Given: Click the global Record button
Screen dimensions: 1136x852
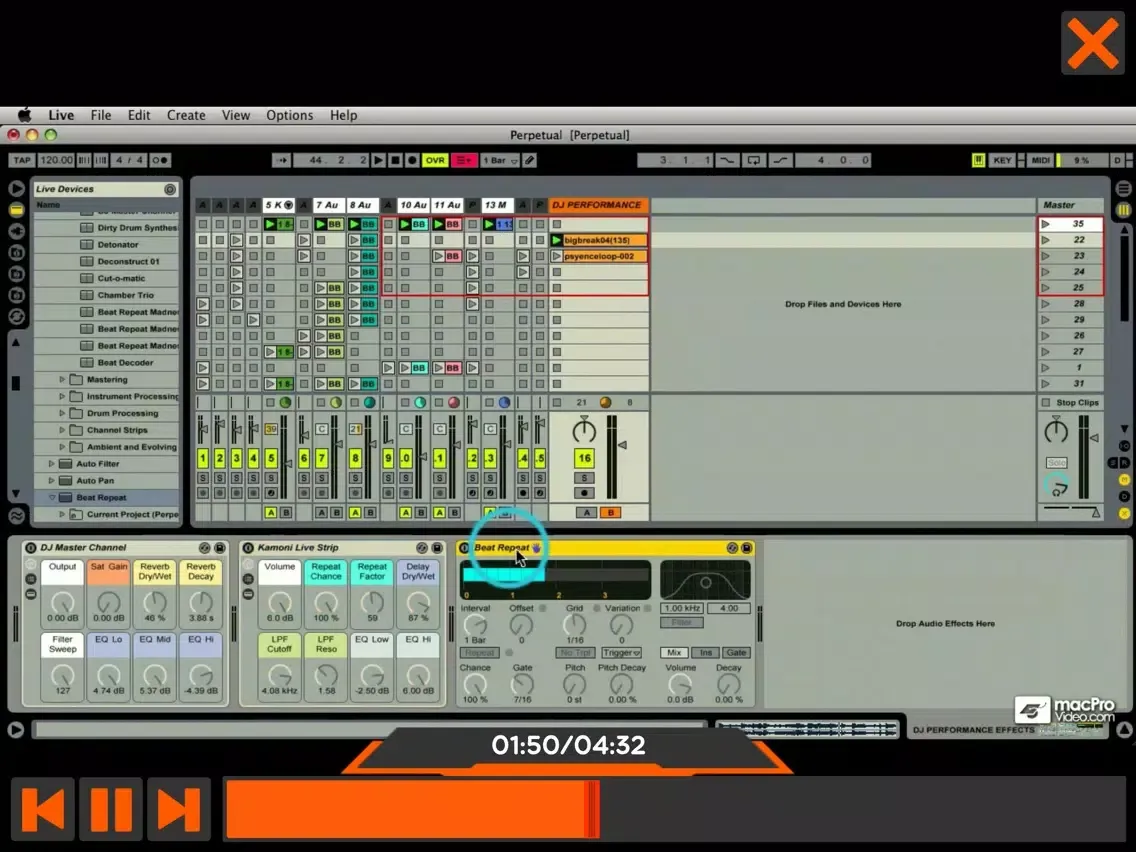Looking at the screenshot, I should point(412,160).
